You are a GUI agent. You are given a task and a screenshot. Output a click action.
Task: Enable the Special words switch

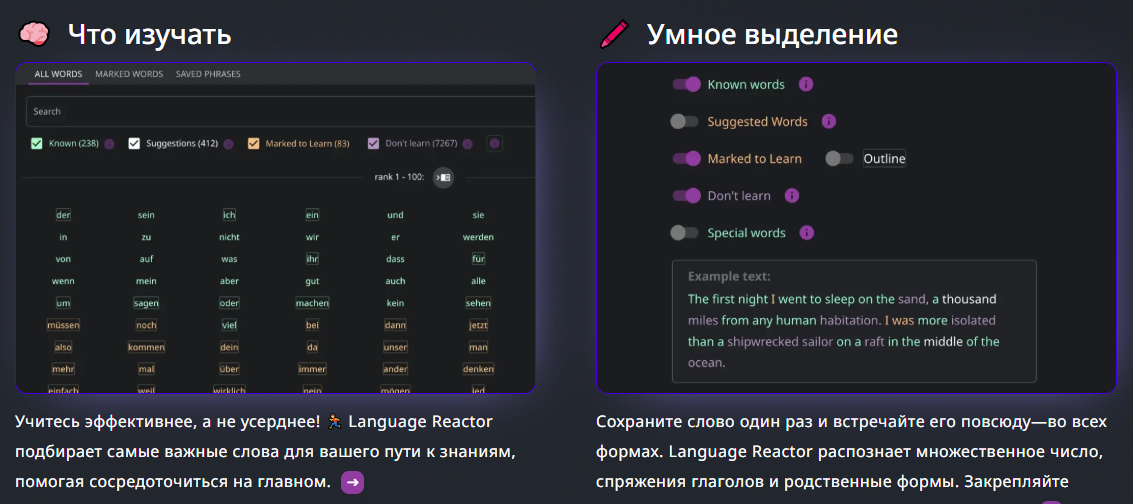[684, 233]
